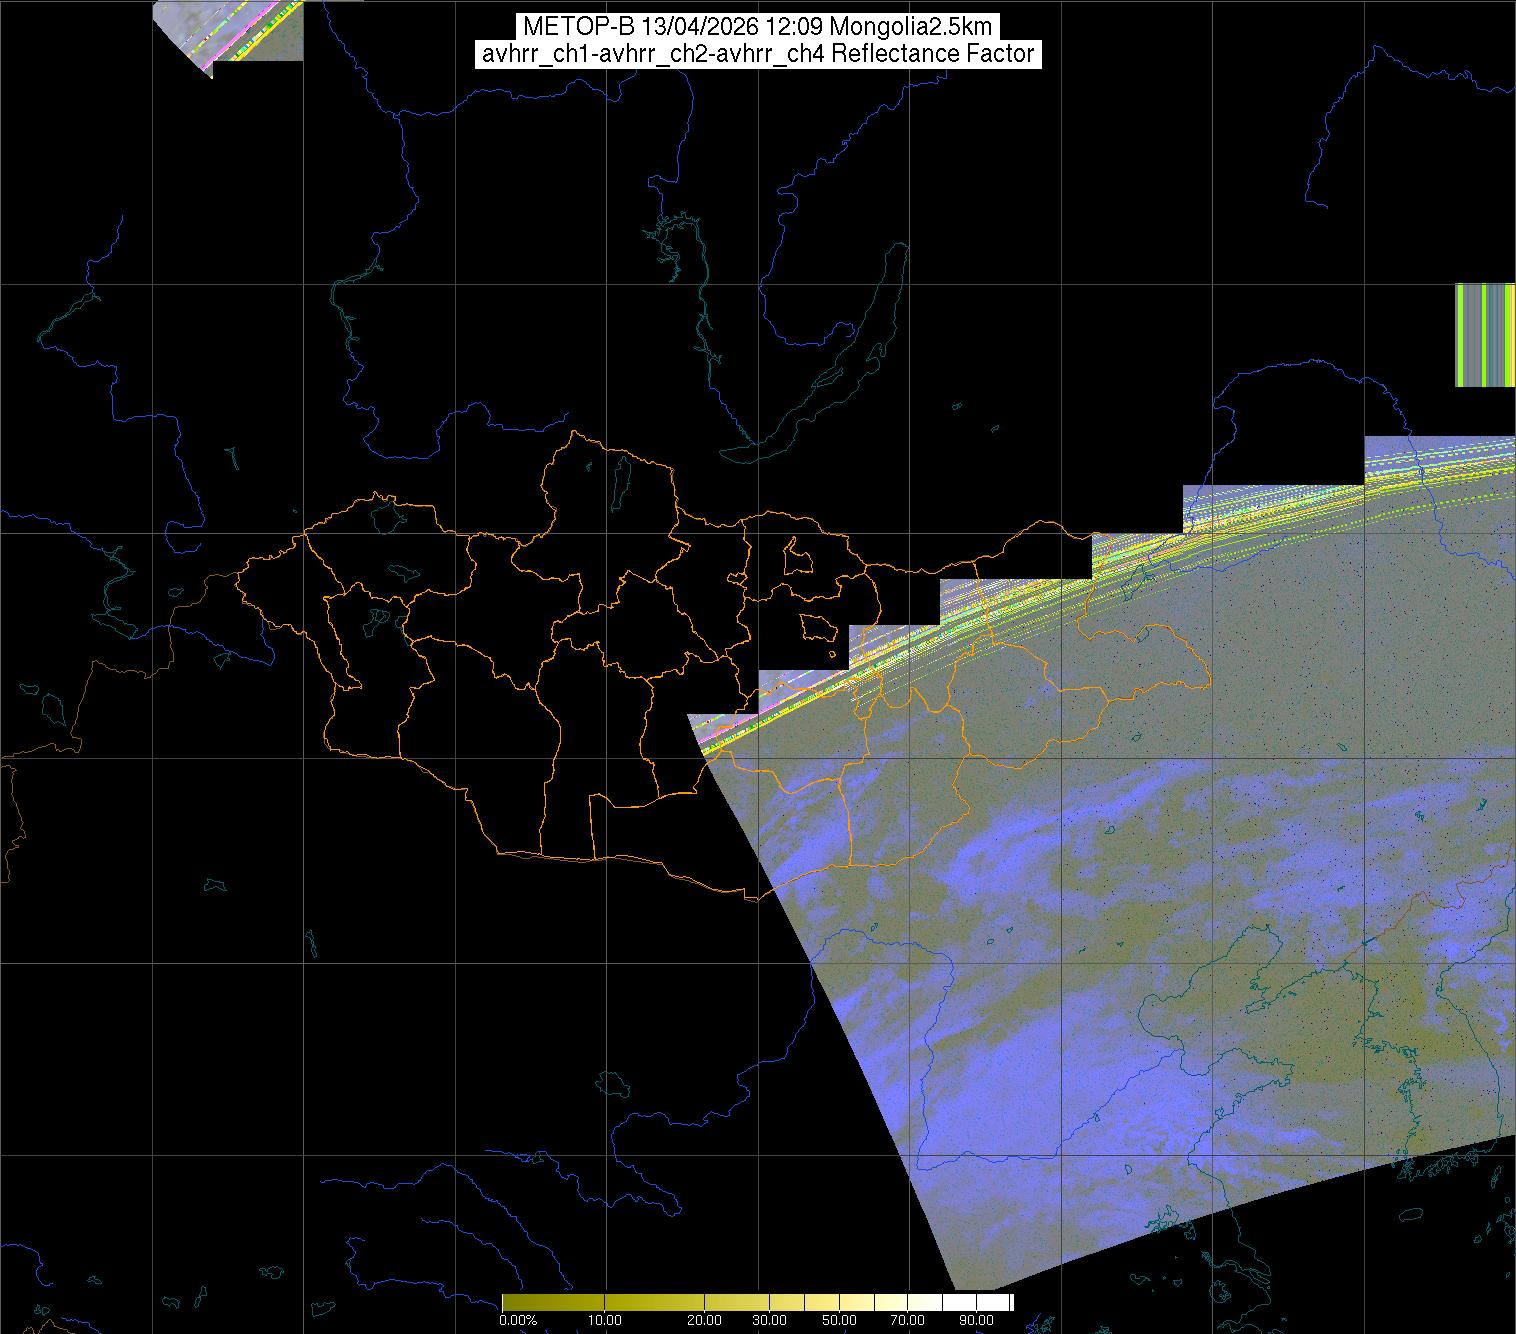Click the dark olive left end of colorbar
Image resolution: width=1516 pixels, height=1334 pixels.
pyautogui.click(x=510, y=1302)
